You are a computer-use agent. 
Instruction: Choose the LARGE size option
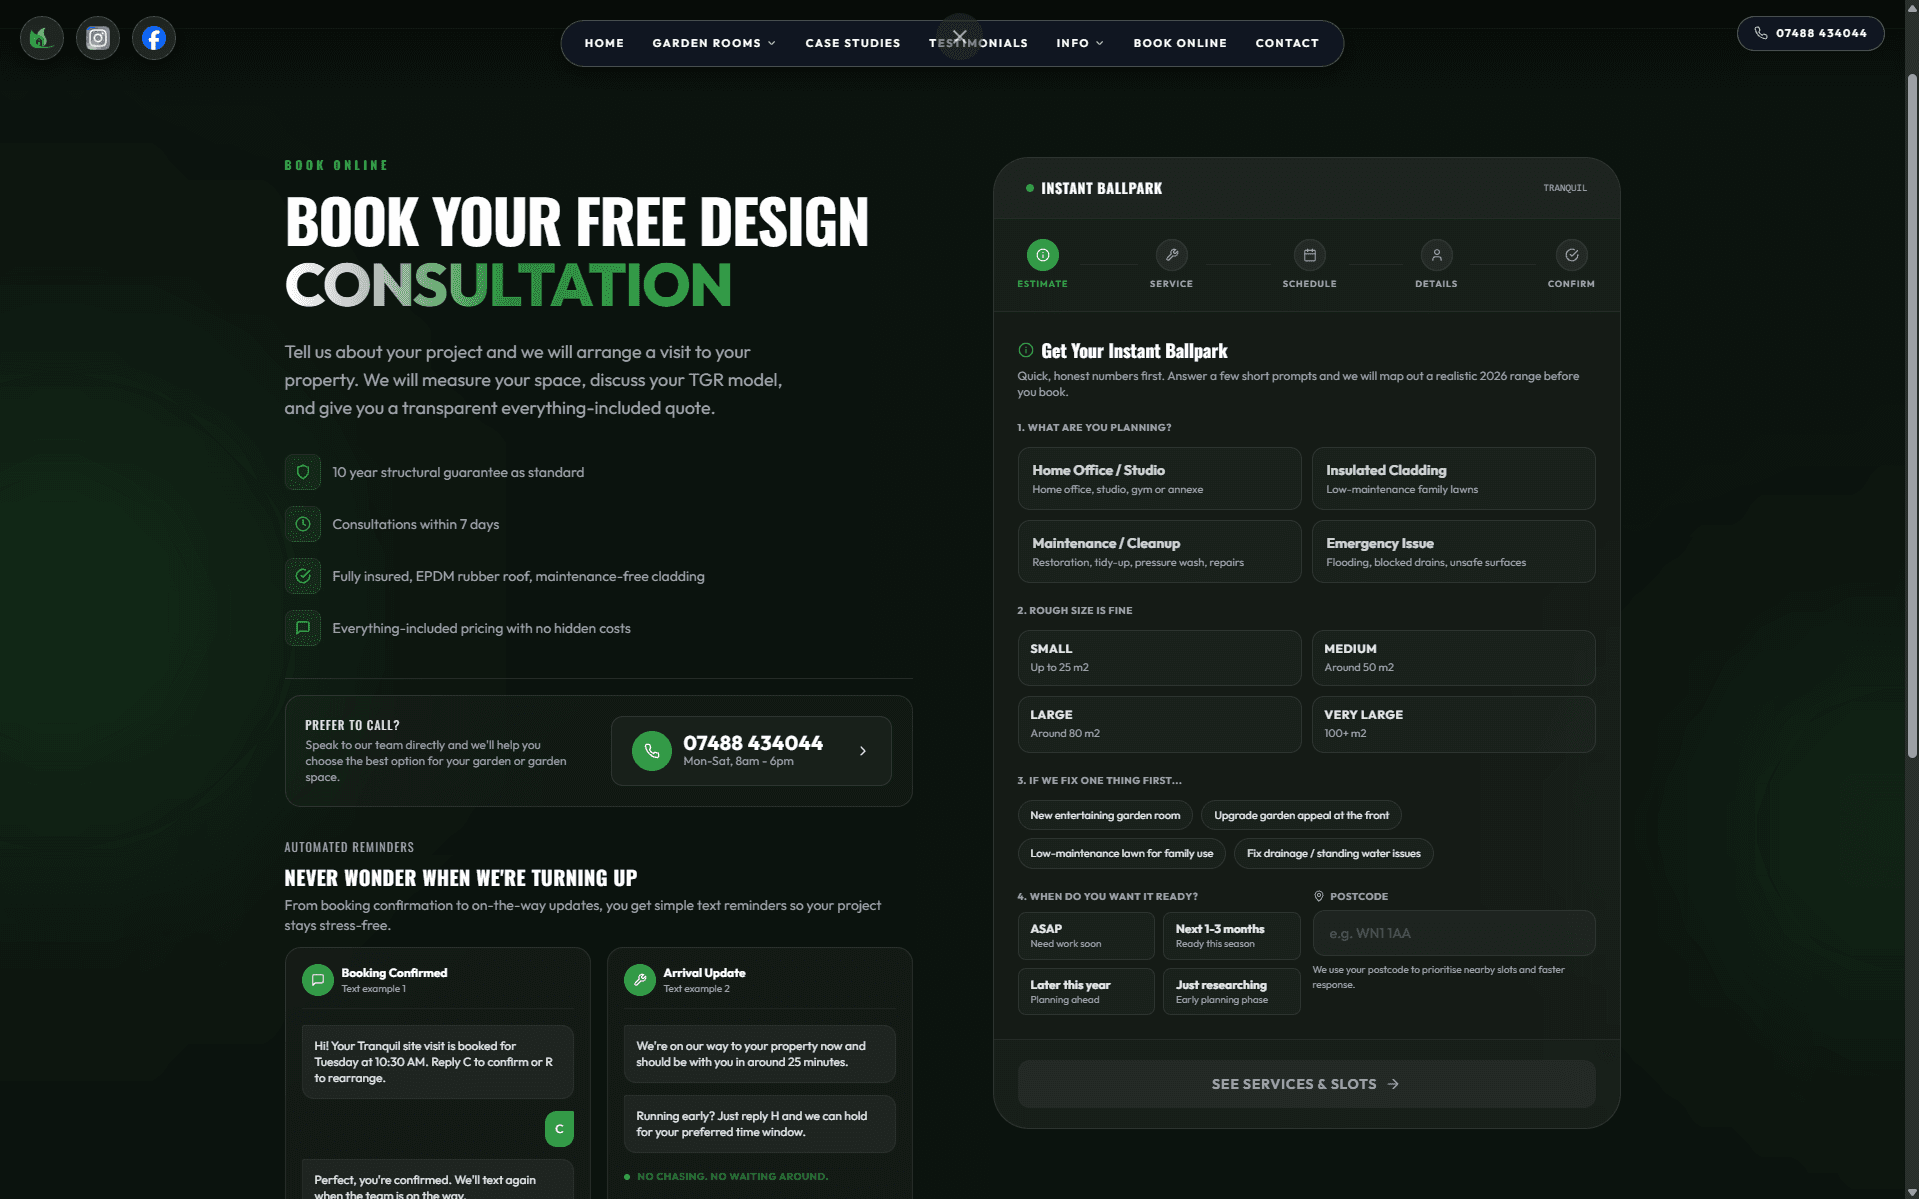click(x=1159, y=724)
